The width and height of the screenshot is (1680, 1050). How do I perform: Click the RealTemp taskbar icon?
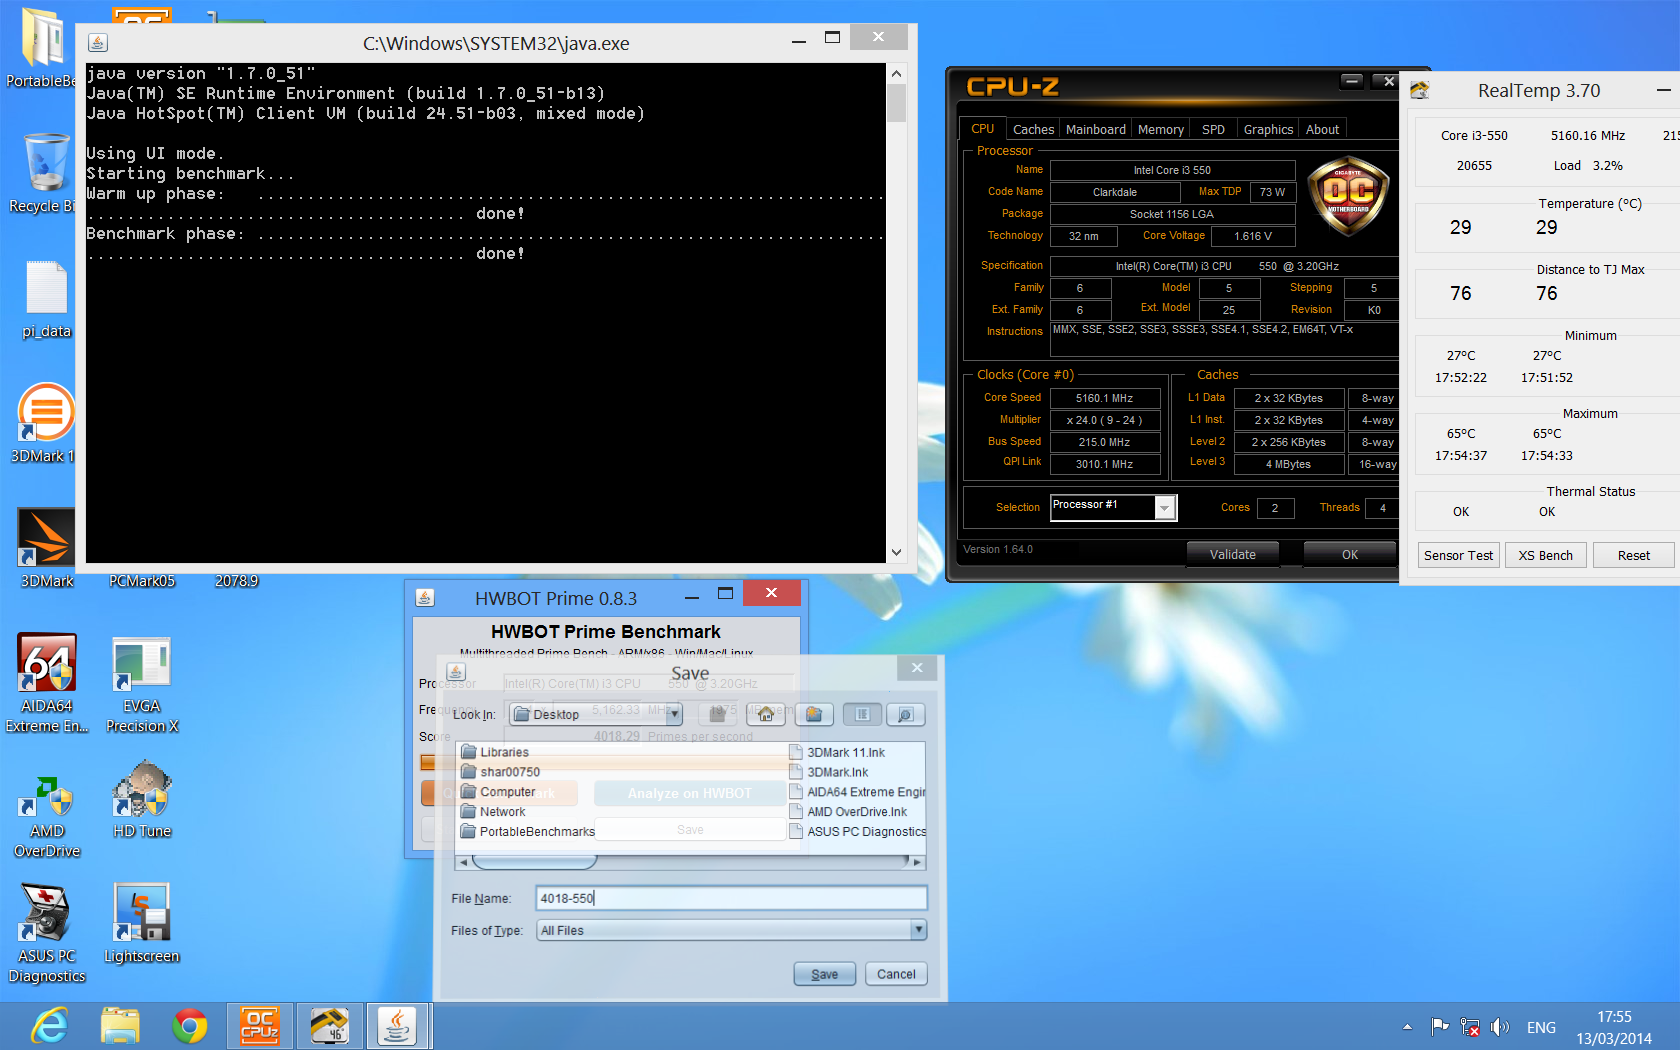coord(329,1026)
